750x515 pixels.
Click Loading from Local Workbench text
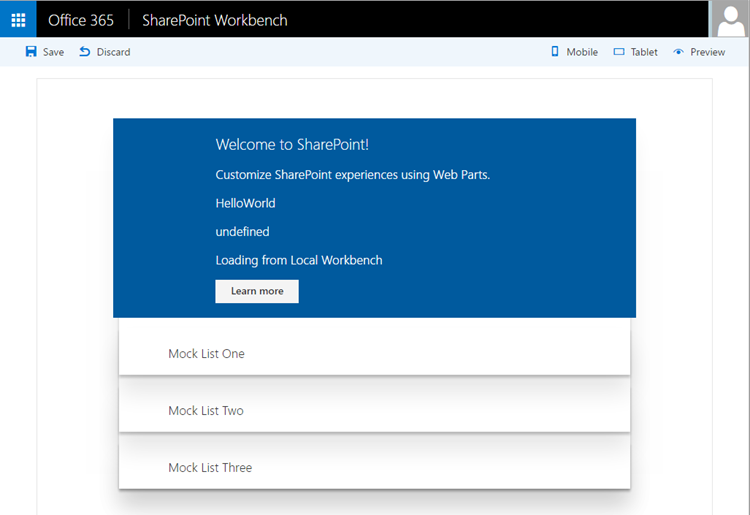(x=299, y=260)
